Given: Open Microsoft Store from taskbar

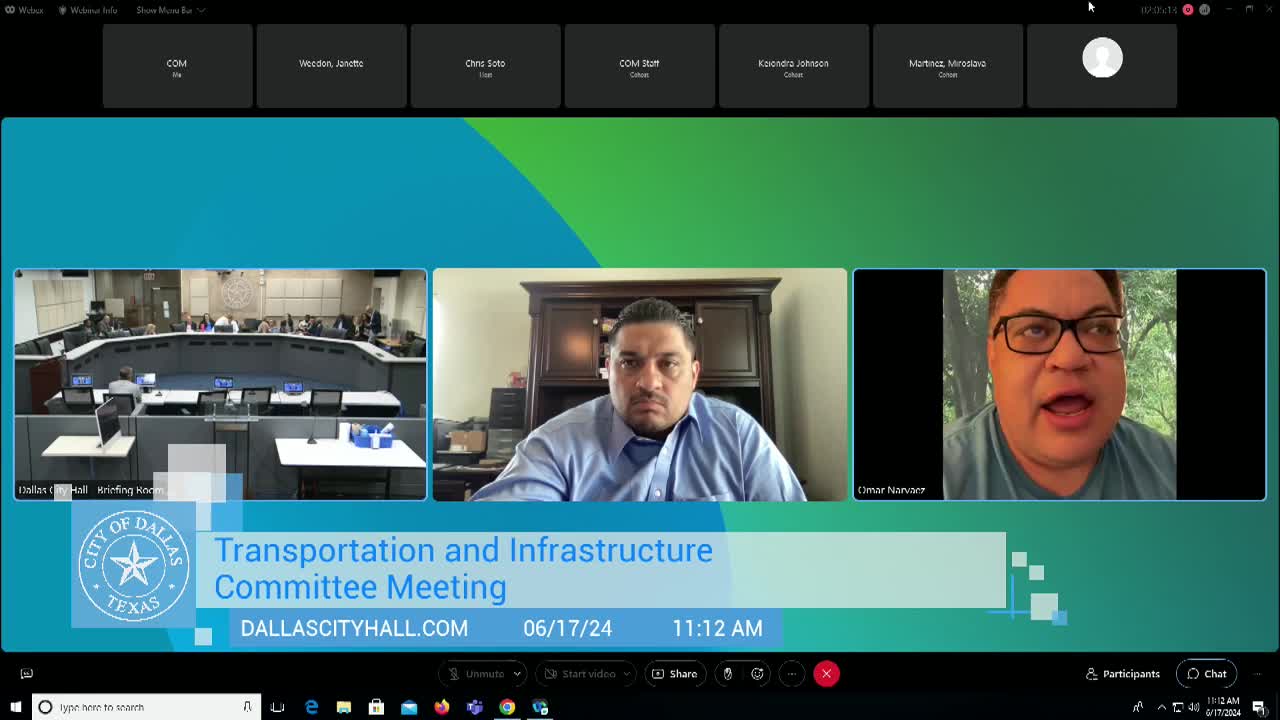Looking at the screenshot, I should coord(376,707).
